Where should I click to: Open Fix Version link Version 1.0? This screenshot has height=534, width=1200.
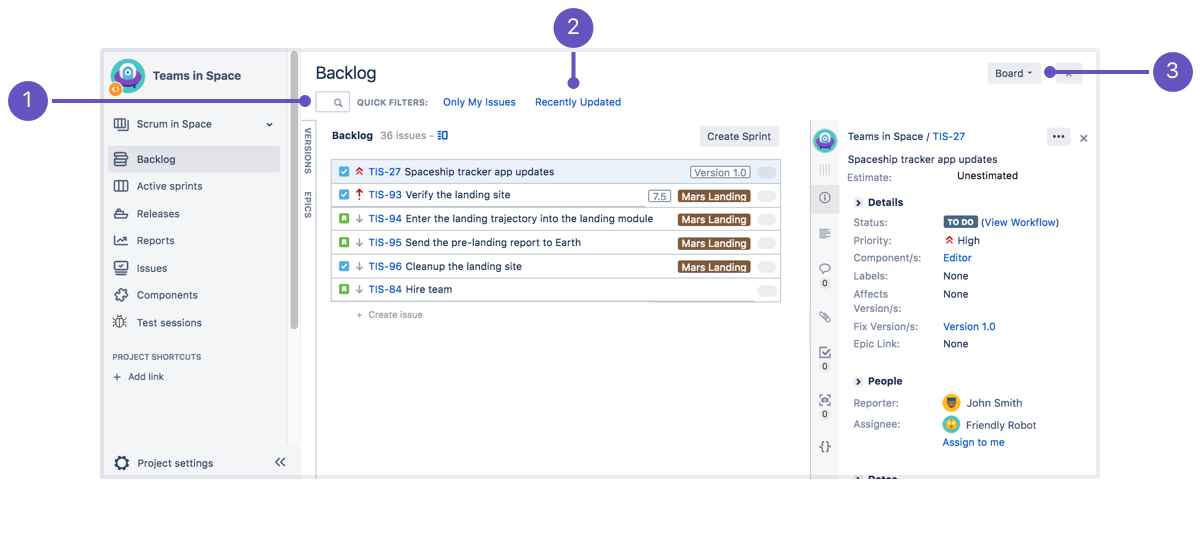point(969,327)
